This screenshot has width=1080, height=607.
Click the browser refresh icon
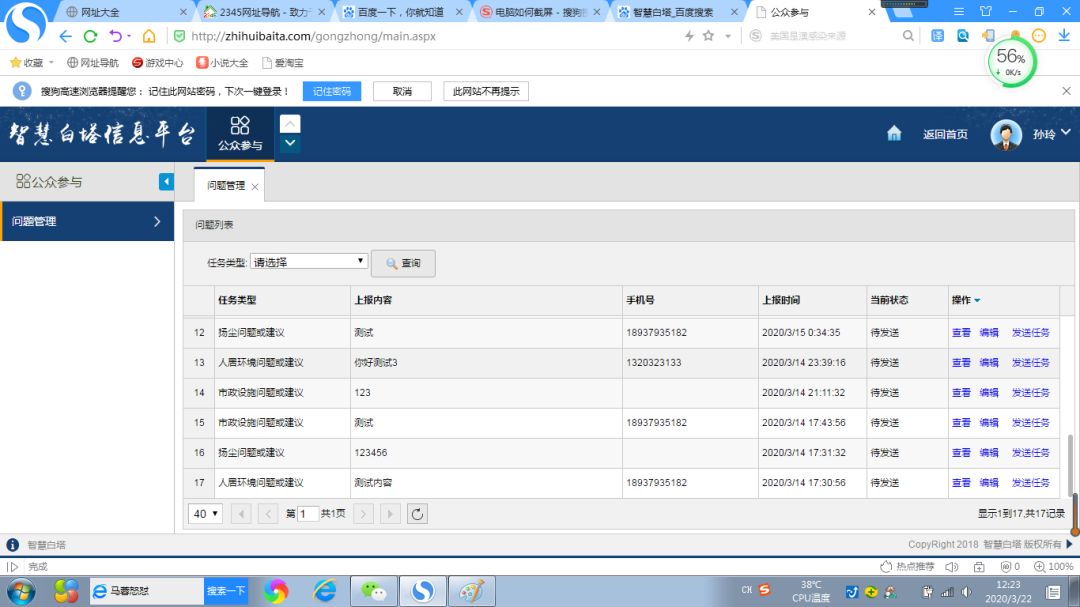click(89, 34)
